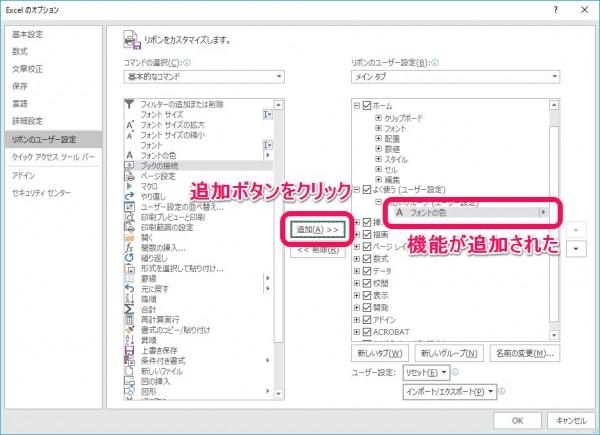Click the format painter icon

[x=129, y=330]
